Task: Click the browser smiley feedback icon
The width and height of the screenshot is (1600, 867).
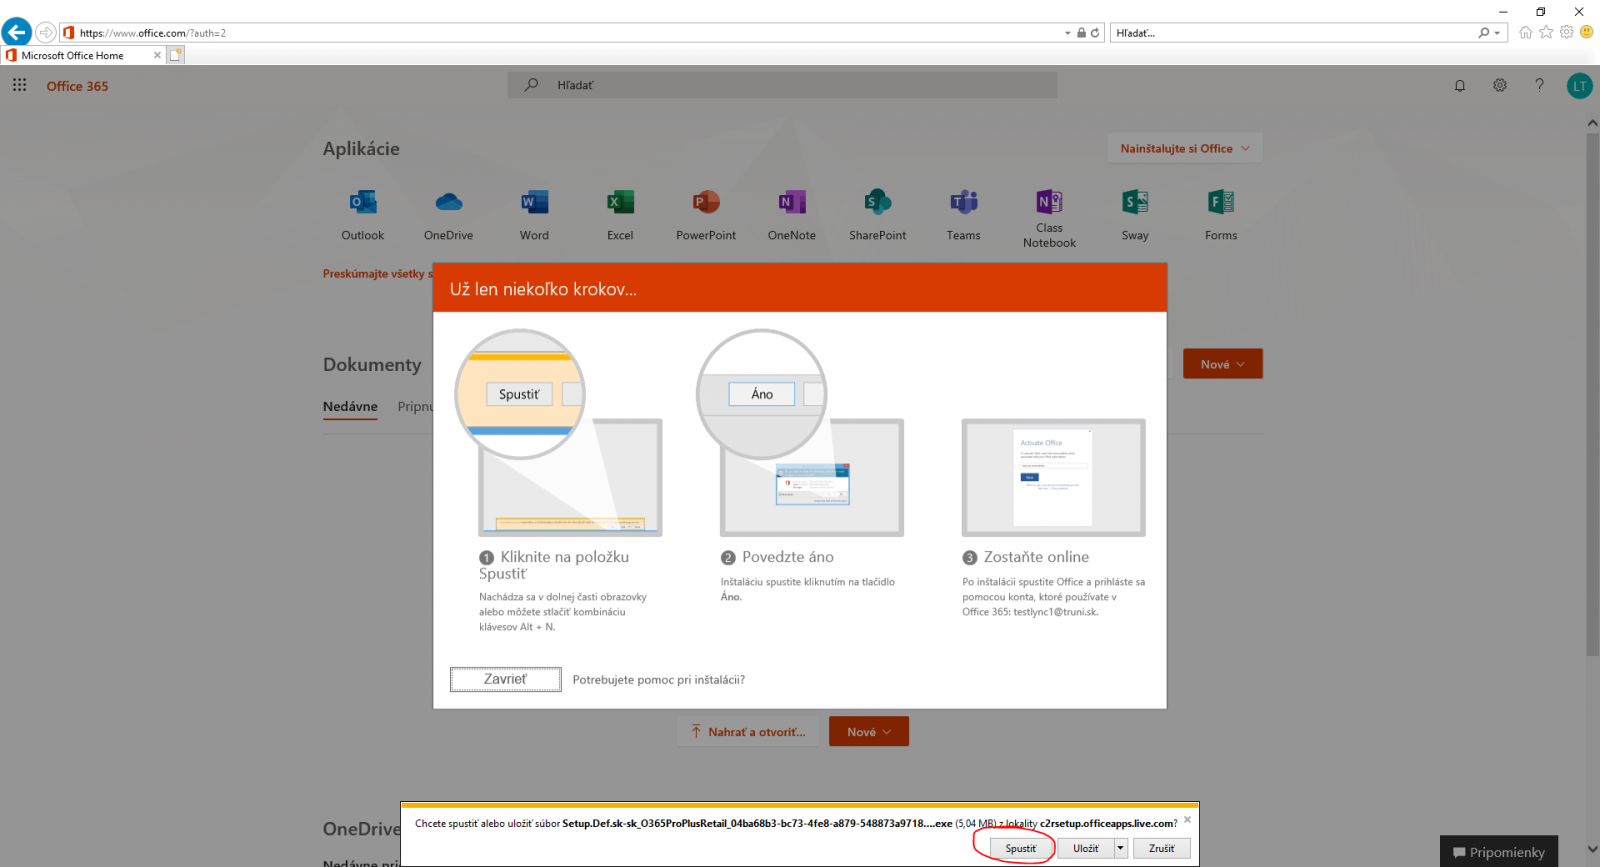Action: click(1586, 32)
